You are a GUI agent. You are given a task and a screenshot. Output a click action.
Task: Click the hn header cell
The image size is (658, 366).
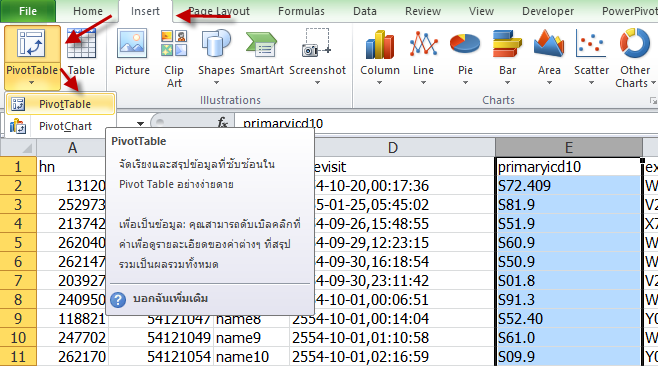pyautogui.click(x=72, y=167)
